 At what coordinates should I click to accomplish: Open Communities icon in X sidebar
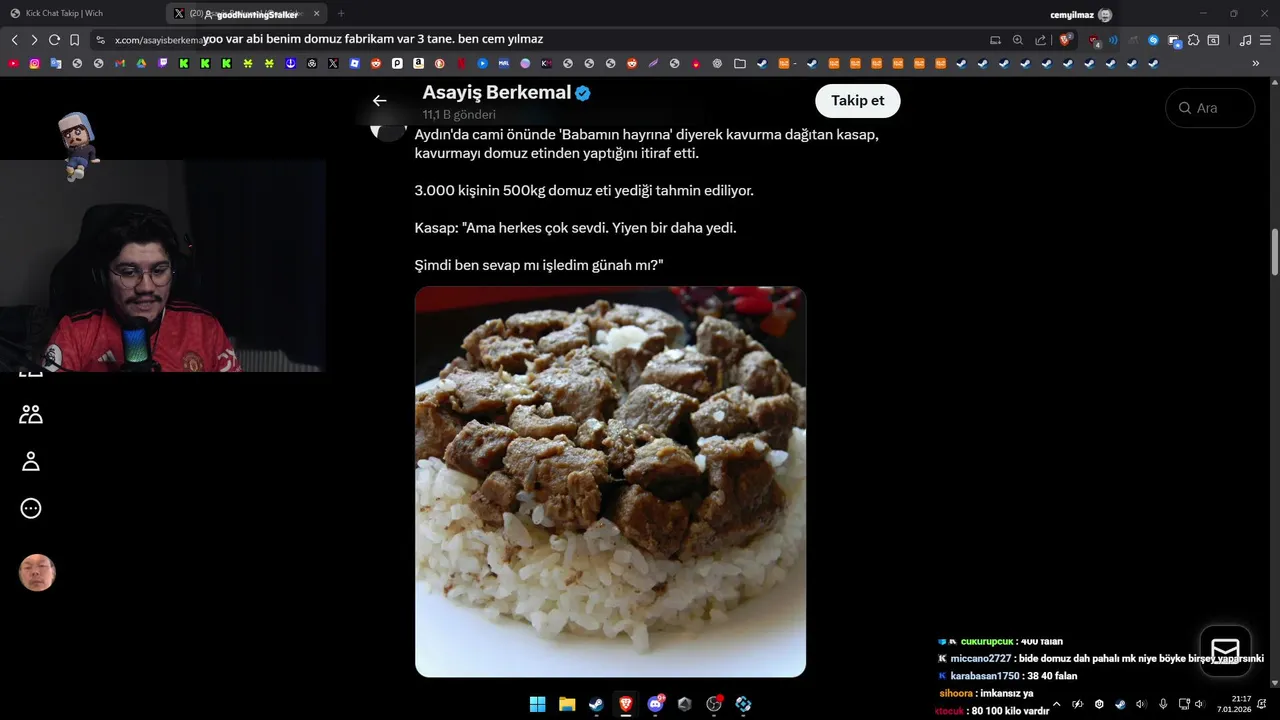click(31, 414)
